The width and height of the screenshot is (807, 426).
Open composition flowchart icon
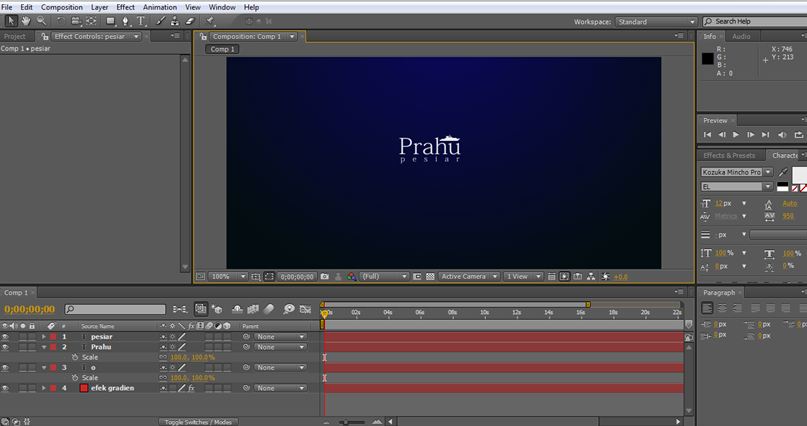point(591,276)
